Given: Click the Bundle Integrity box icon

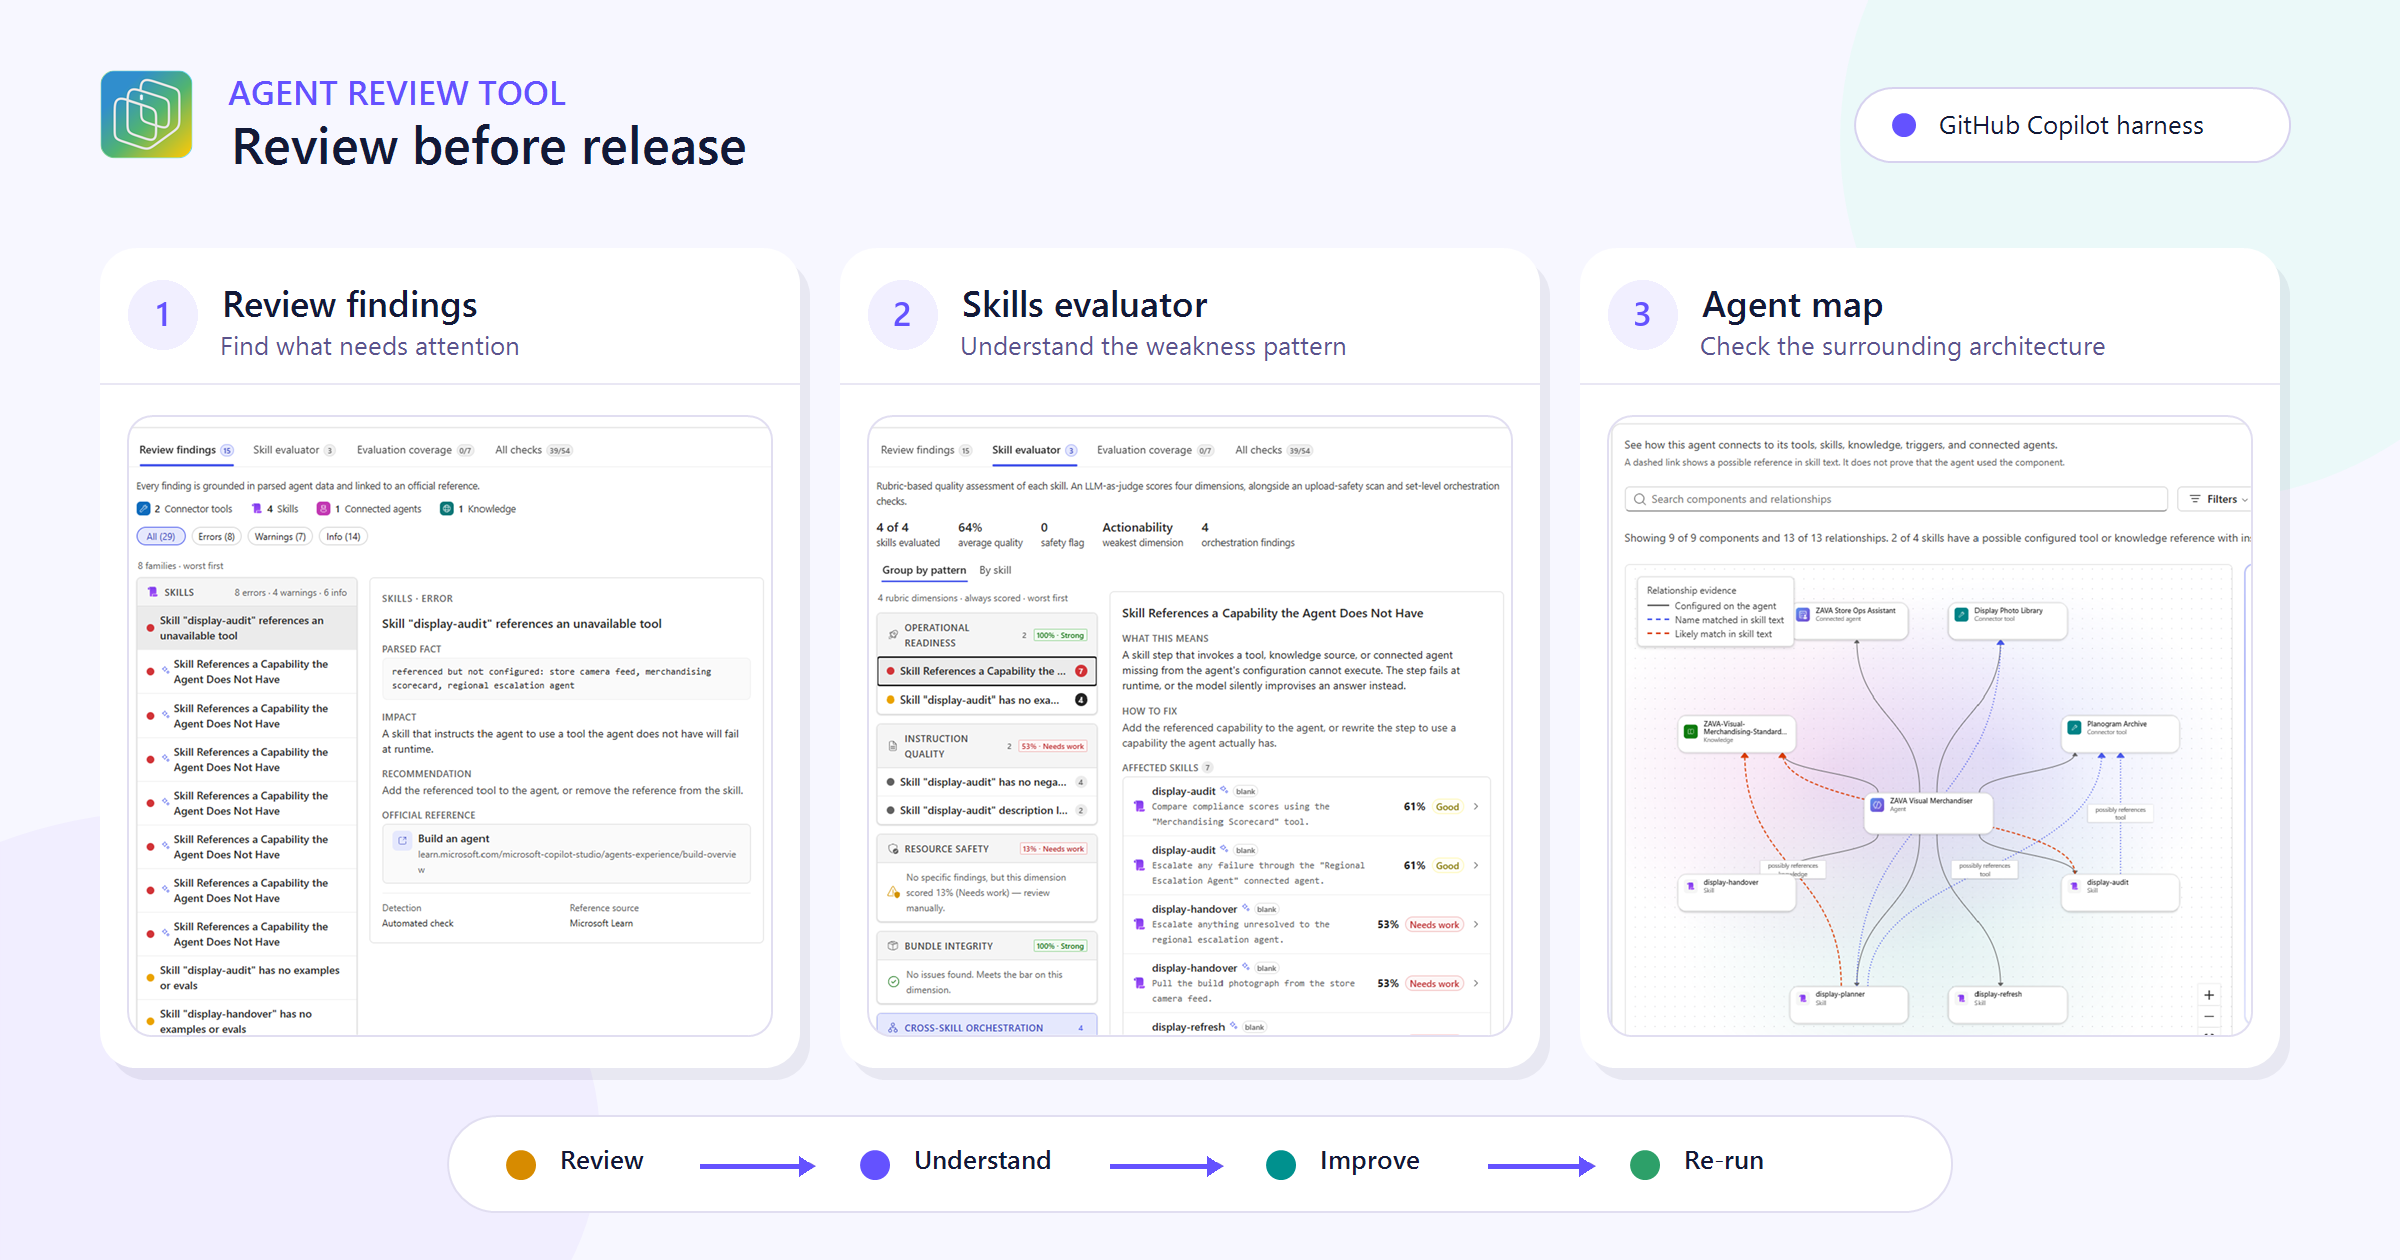Looking at the screenshot, I should (x=893, y=946).
